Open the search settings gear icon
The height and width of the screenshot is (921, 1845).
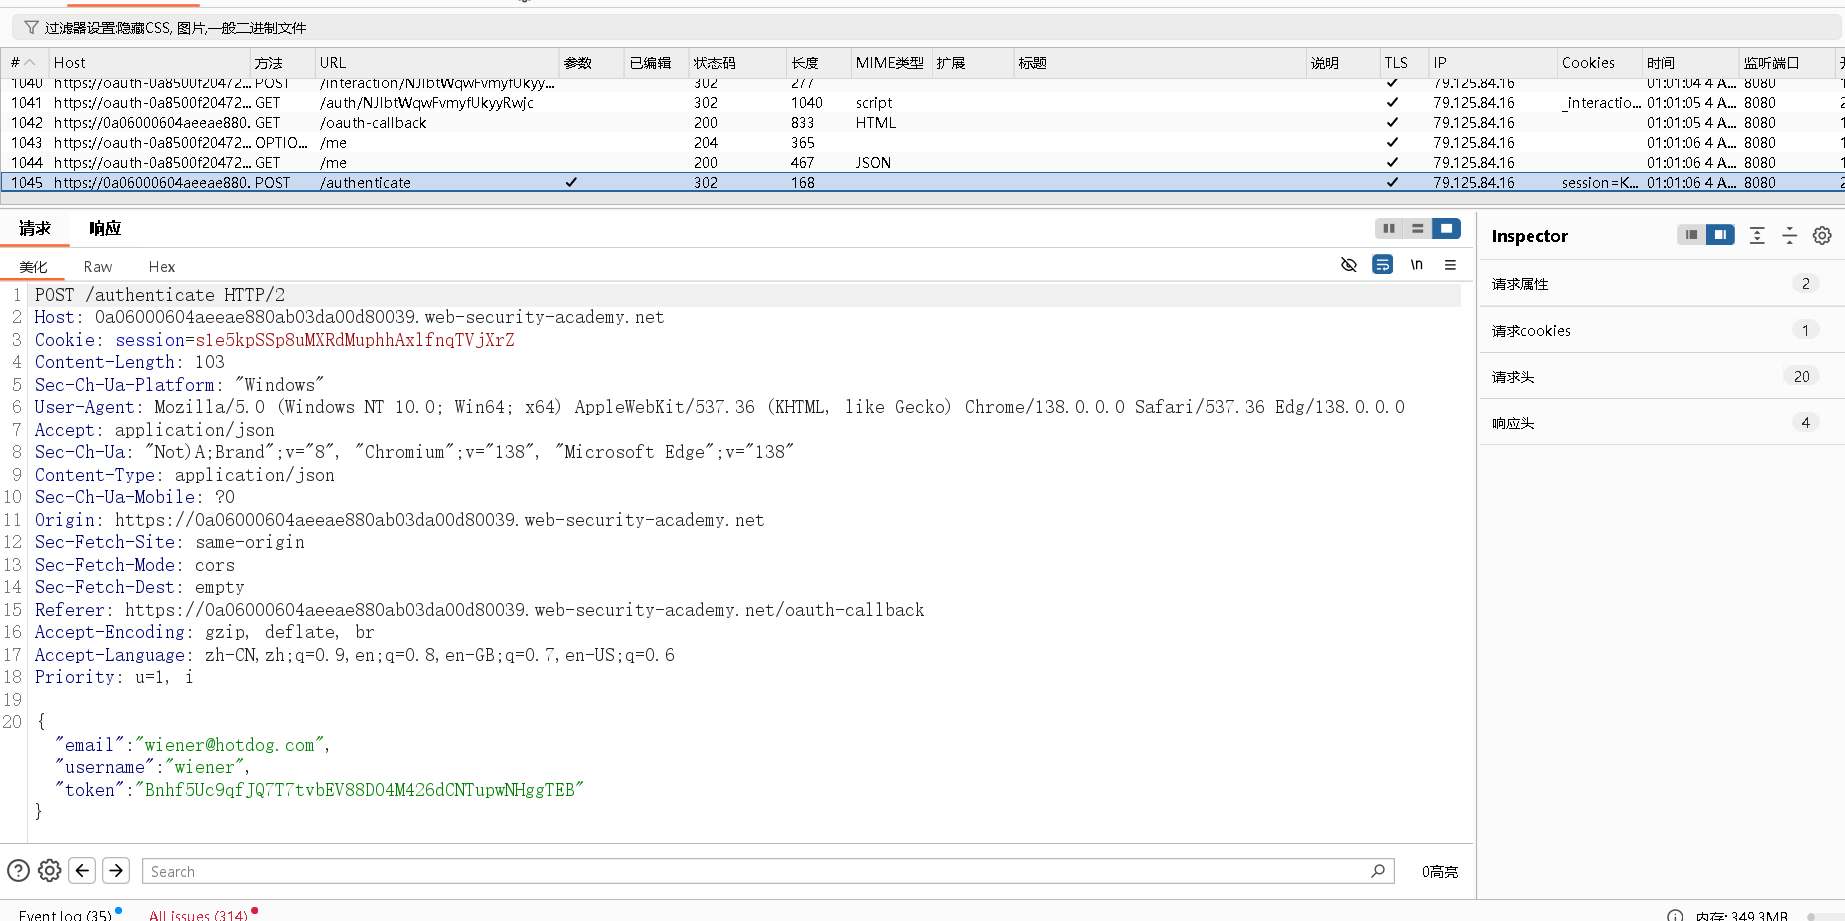(x=49, y=870)
